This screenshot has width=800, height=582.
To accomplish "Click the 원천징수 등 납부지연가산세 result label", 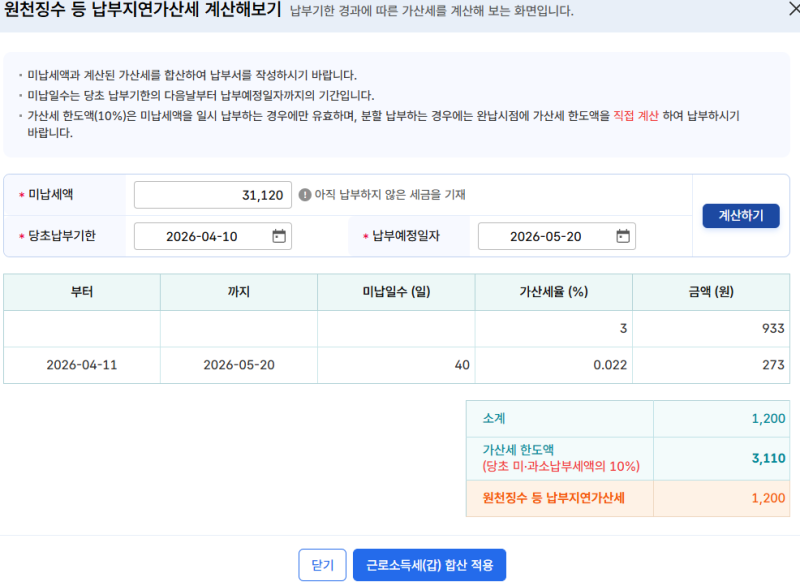I will pos(554,498).
